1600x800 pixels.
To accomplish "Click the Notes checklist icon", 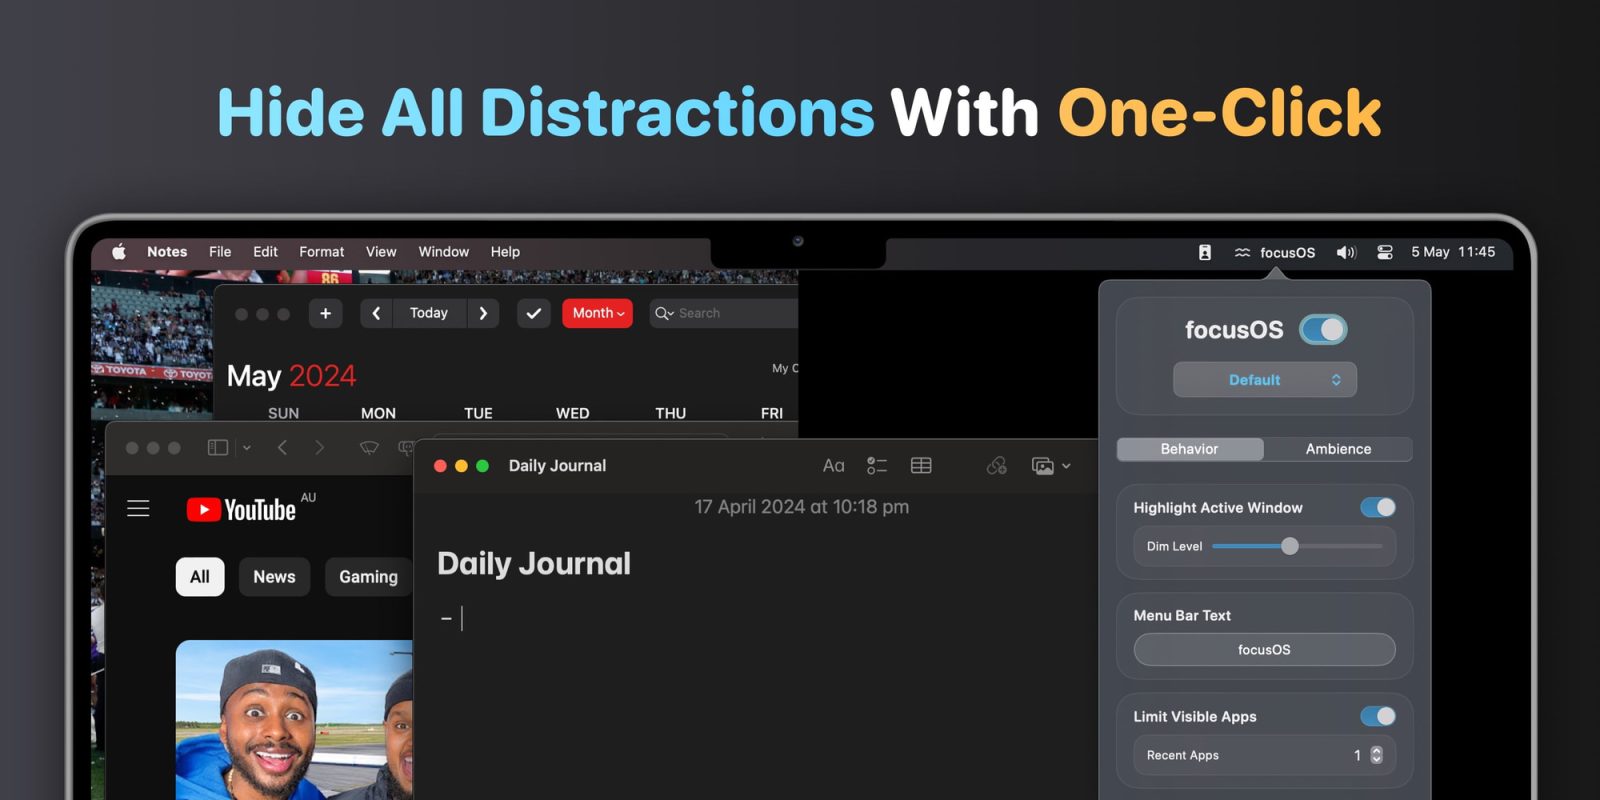I will click(876, 466).
